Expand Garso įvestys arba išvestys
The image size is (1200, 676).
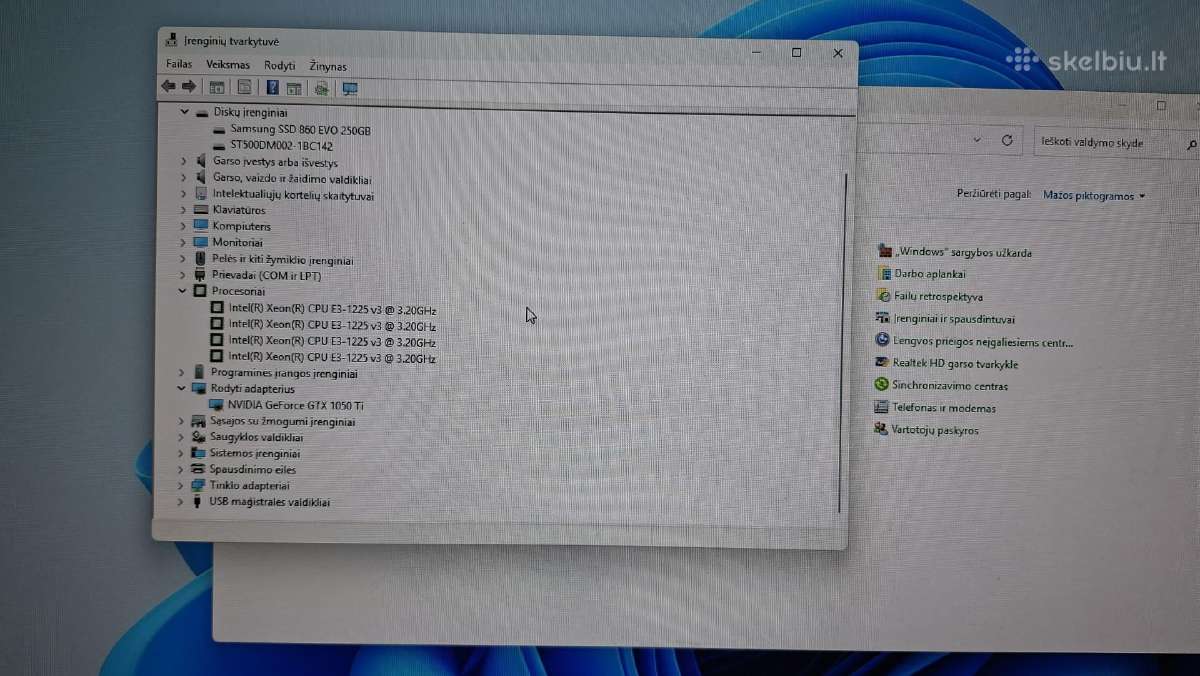(x=183, y=161)
